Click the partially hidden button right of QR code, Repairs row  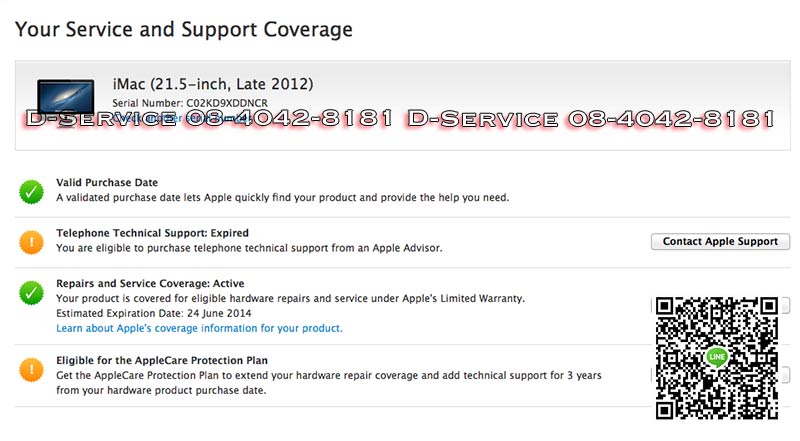coord(785,306)
